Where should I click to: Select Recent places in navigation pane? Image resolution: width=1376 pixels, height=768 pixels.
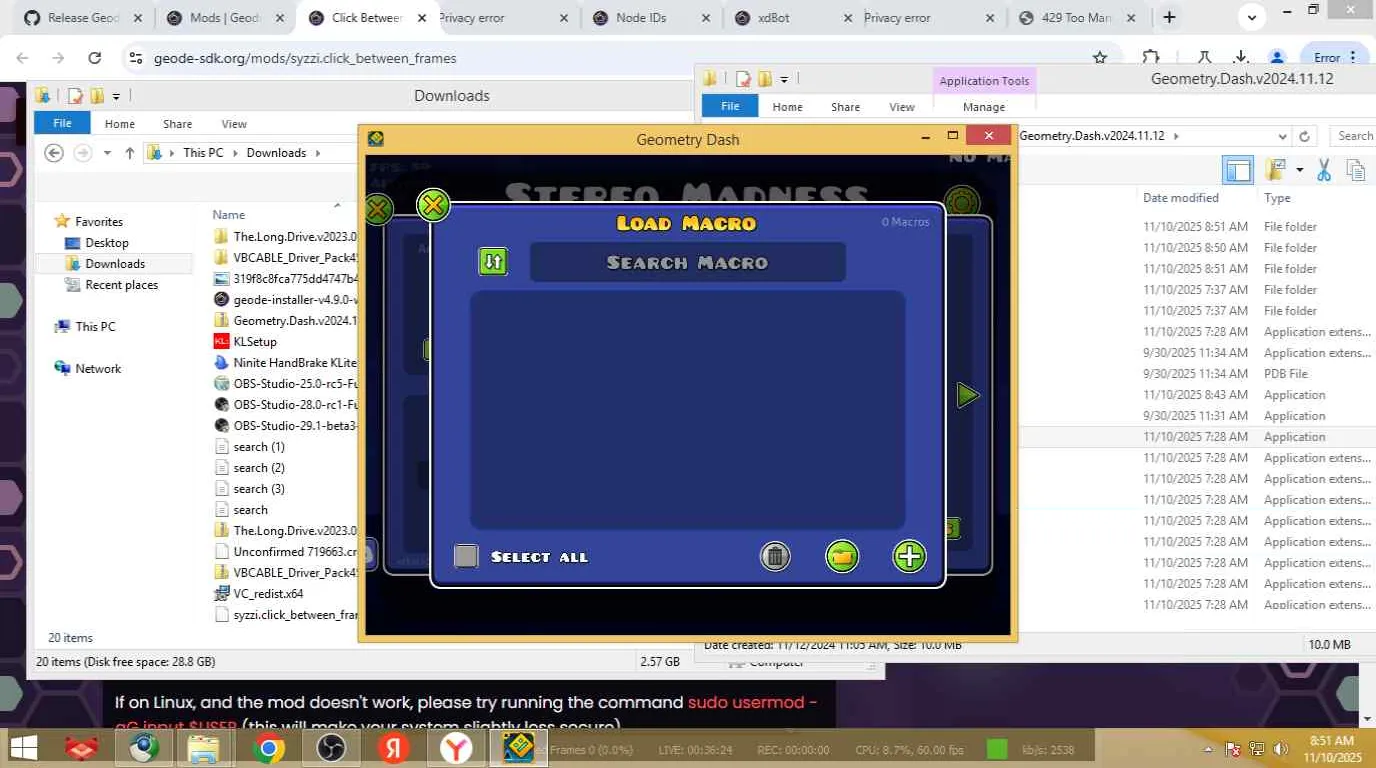coord(122,285)
